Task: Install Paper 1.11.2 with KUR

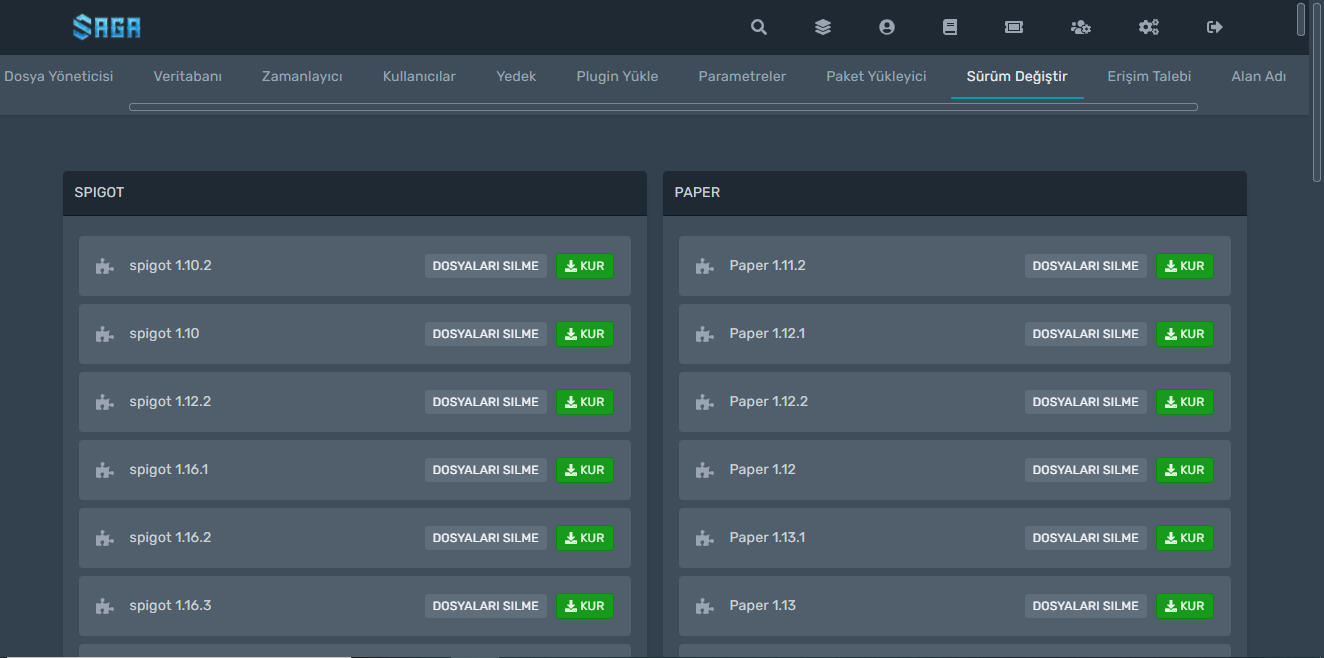Action: point(1185,266)
